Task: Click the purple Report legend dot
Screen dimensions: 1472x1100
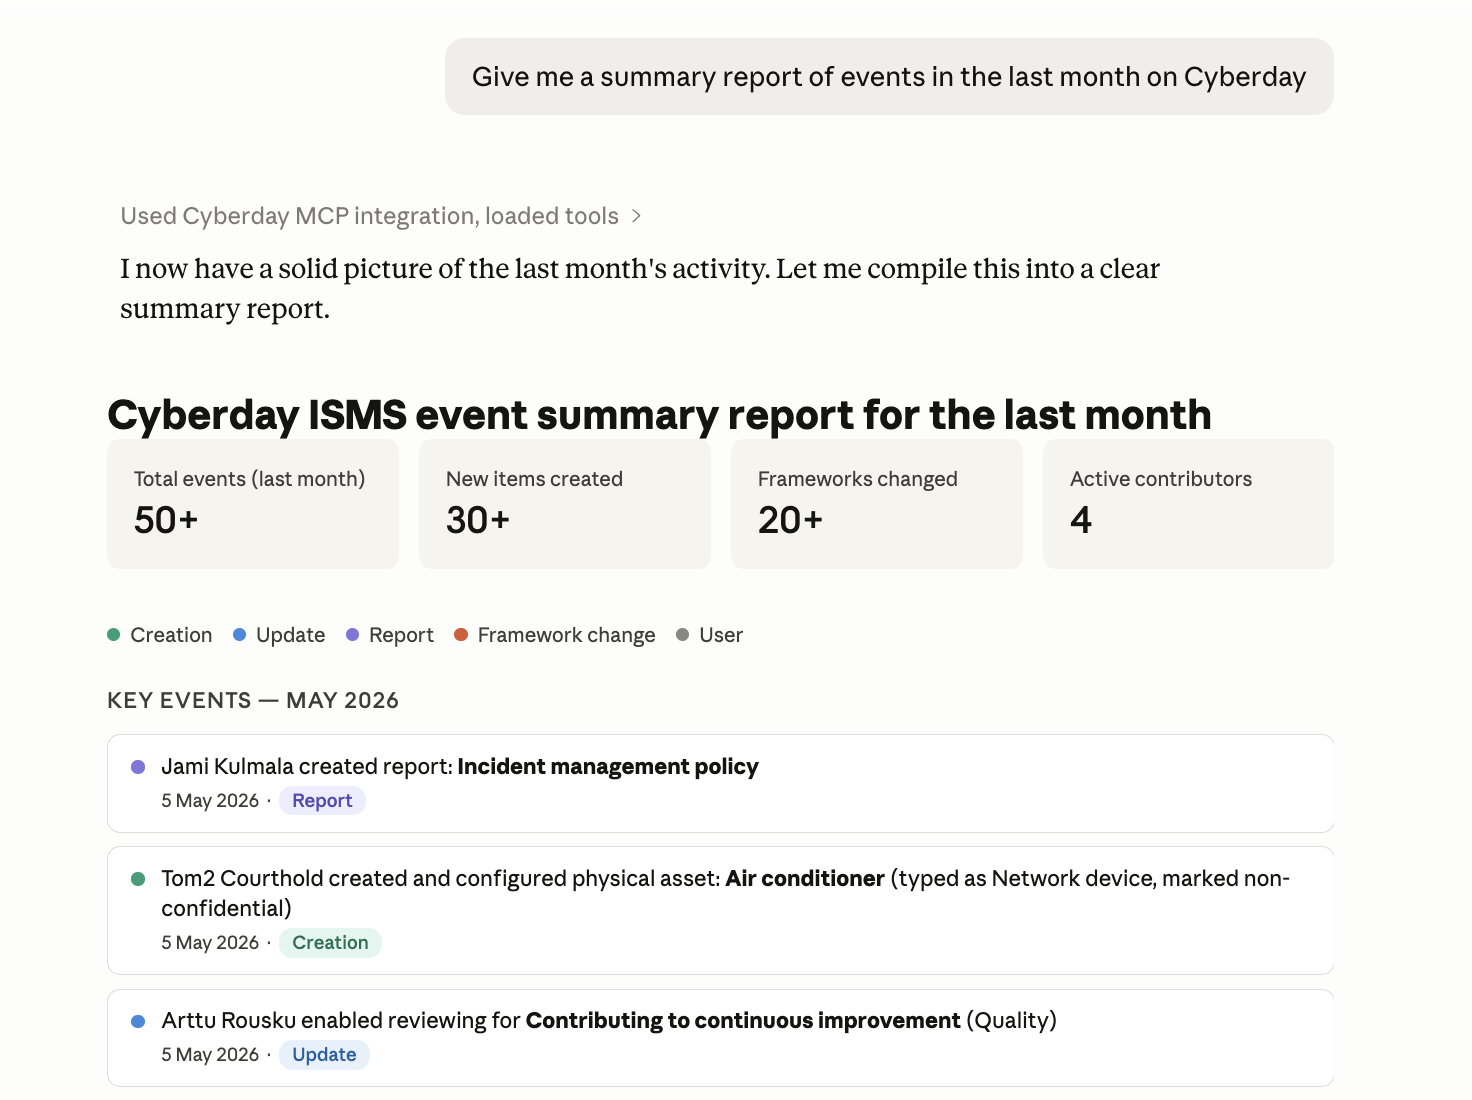Action: (x=352, y=635)
